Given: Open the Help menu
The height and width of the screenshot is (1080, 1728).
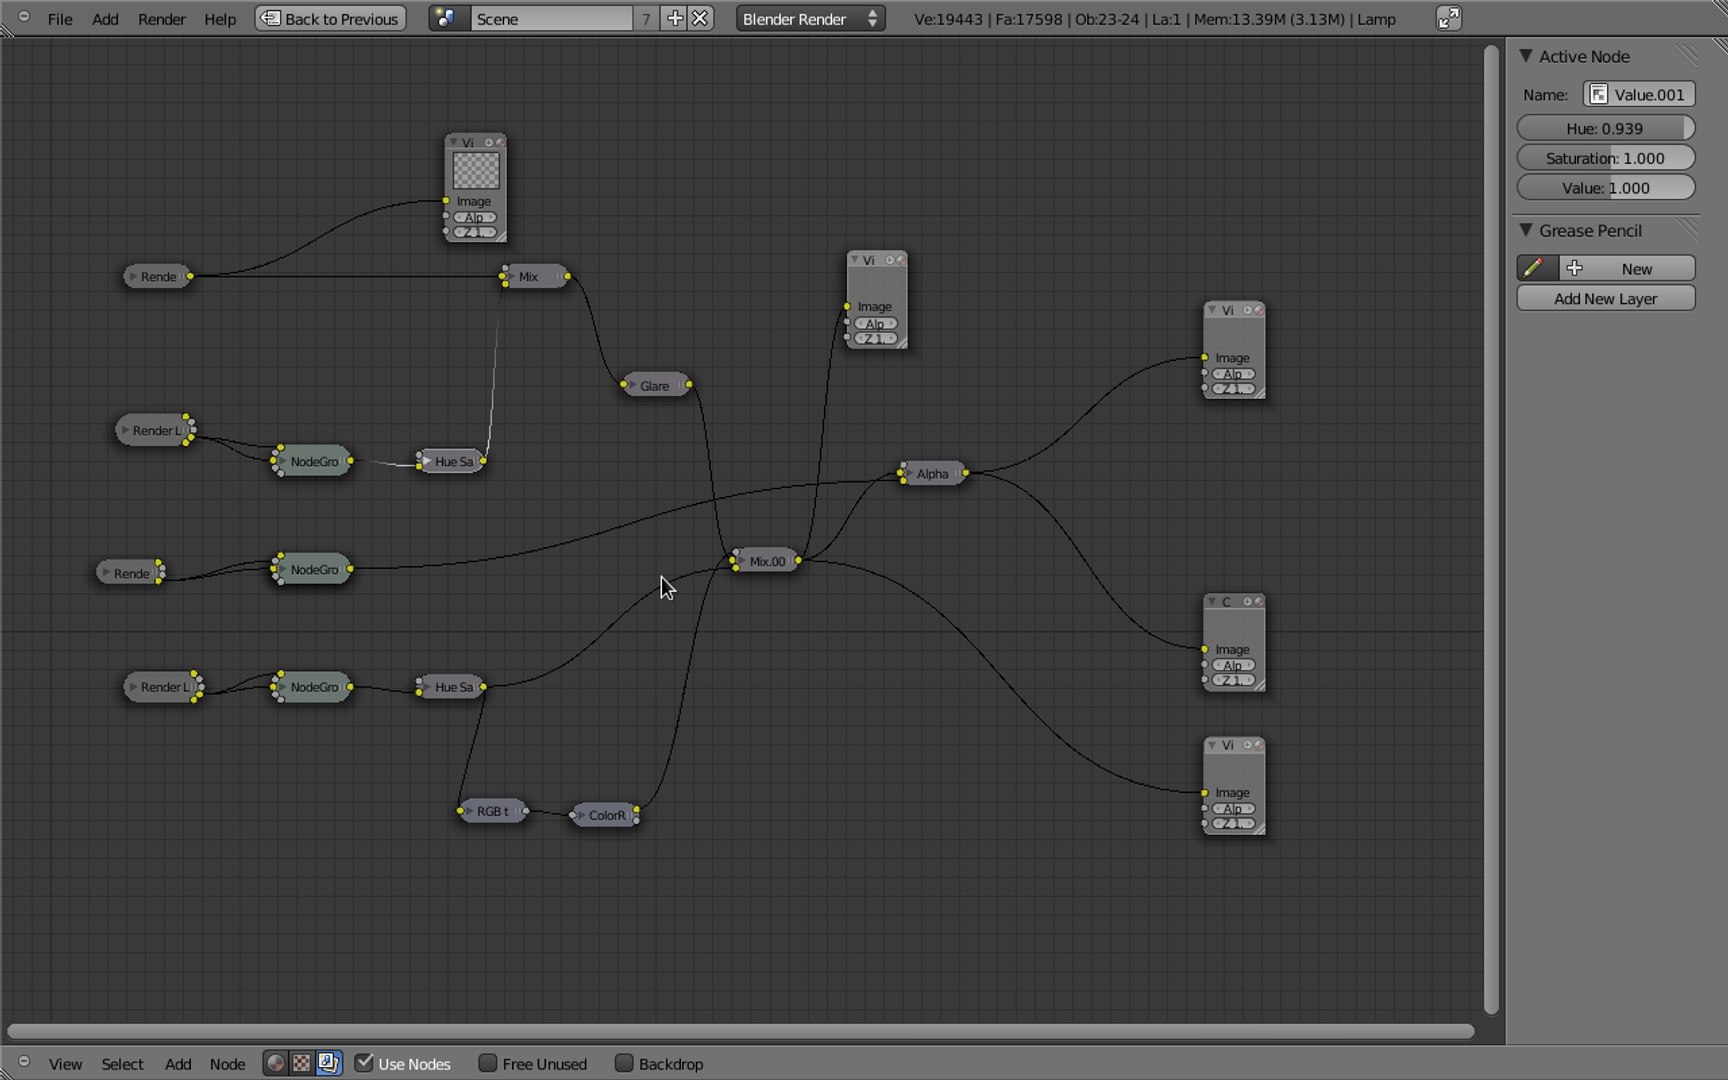Looking at the screenshot, I should [x=220, y=19].
